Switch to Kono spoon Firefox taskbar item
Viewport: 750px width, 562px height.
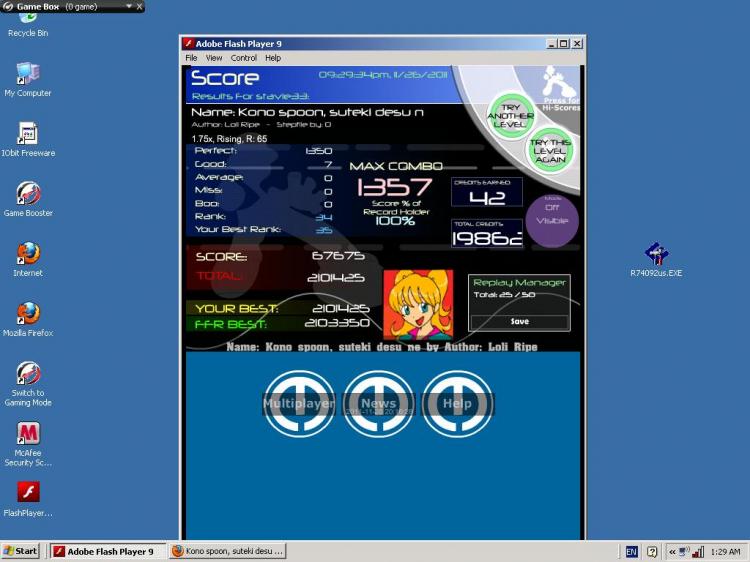point(228,551)
